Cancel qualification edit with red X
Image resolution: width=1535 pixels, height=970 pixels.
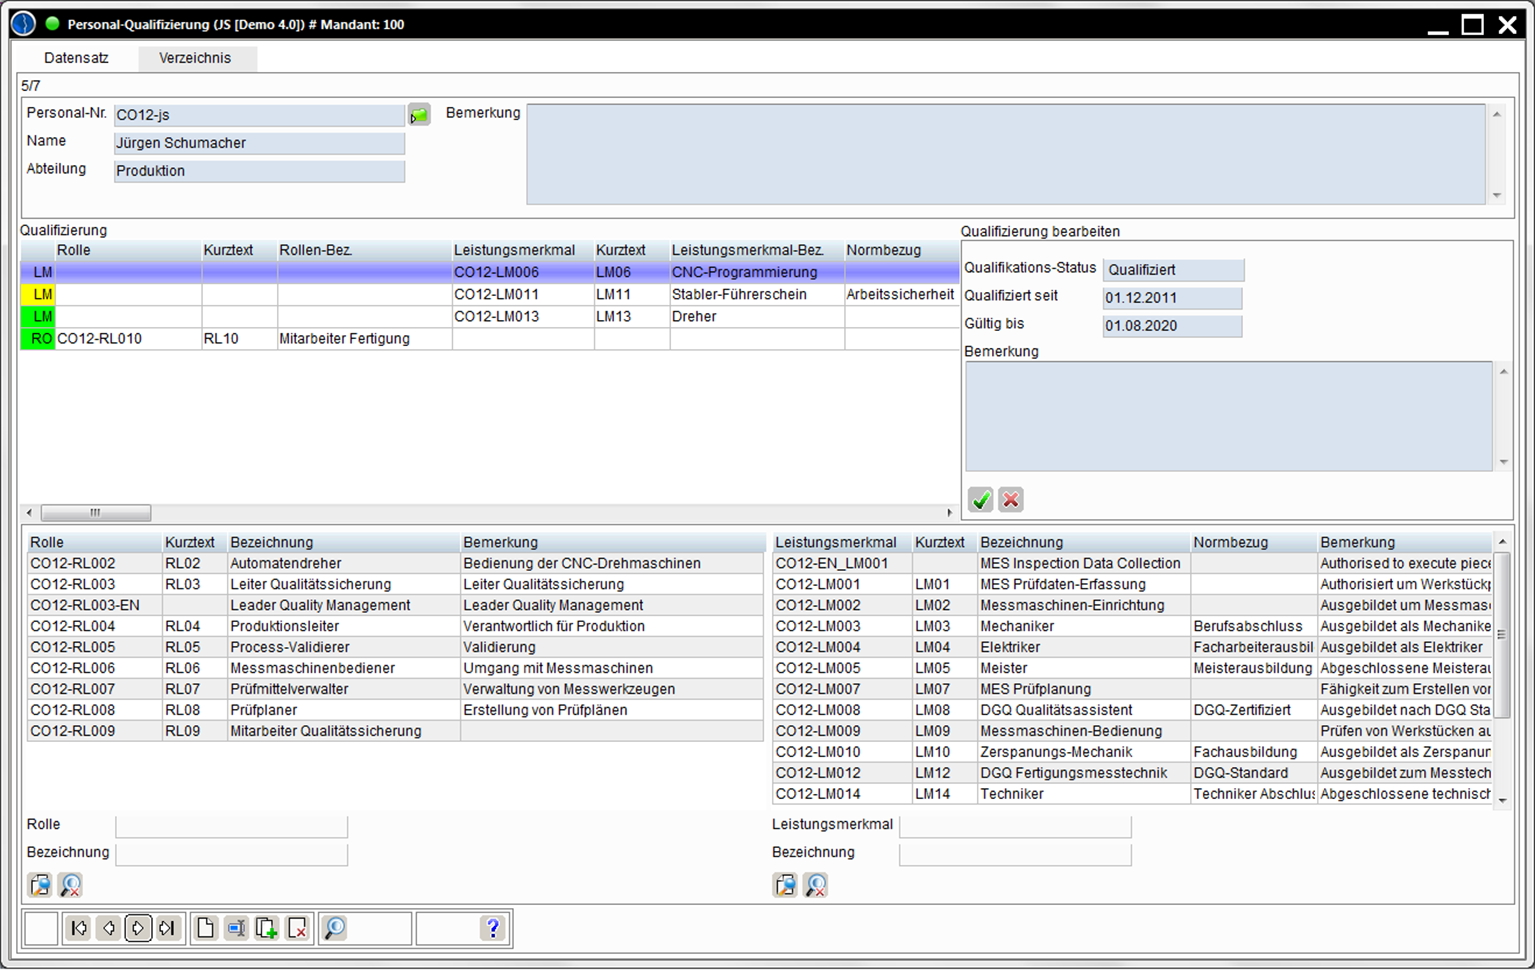[x=1011, y=500]
